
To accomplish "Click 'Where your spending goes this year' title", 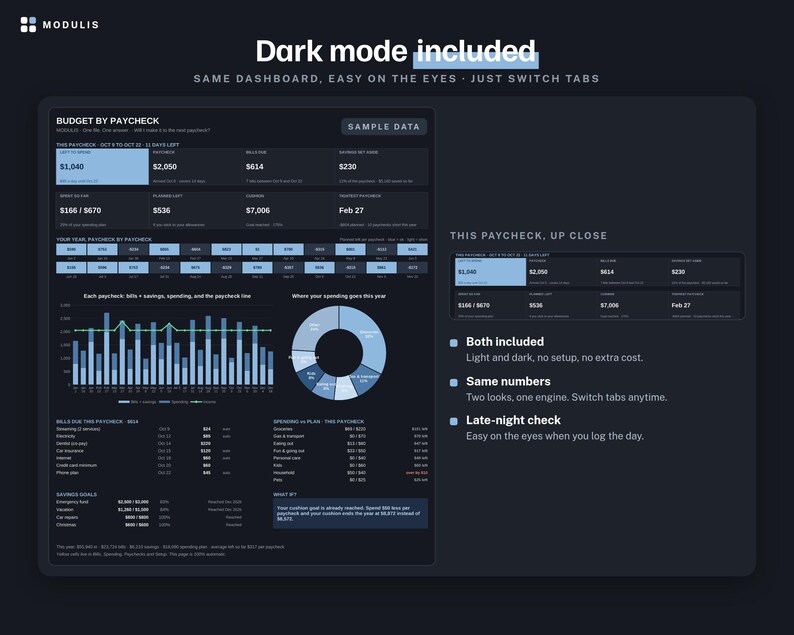I will (339, 296).
